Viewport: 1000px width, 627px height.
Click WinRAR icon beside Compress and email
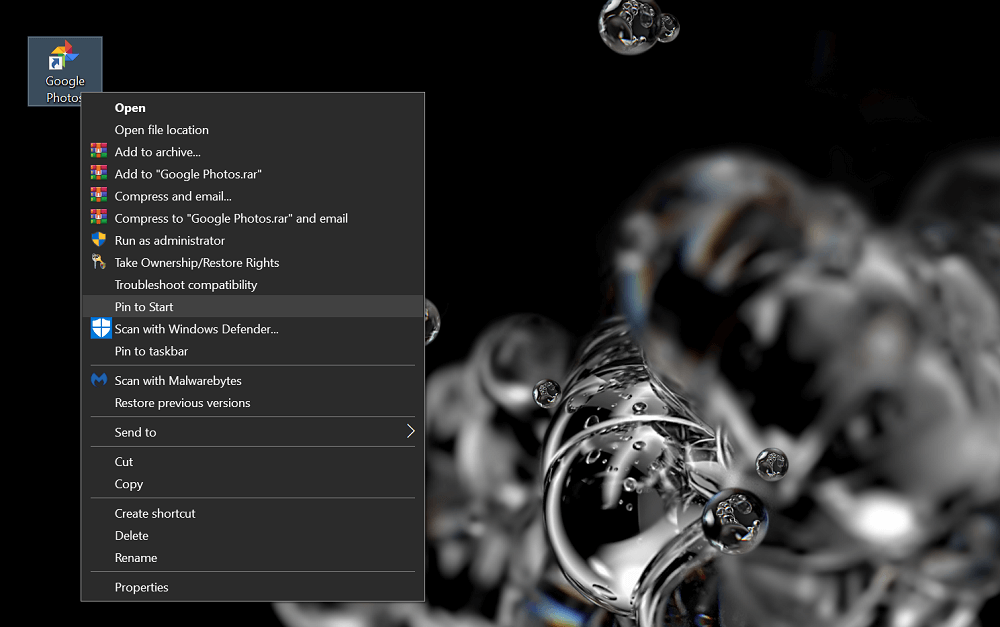(99, 195)
